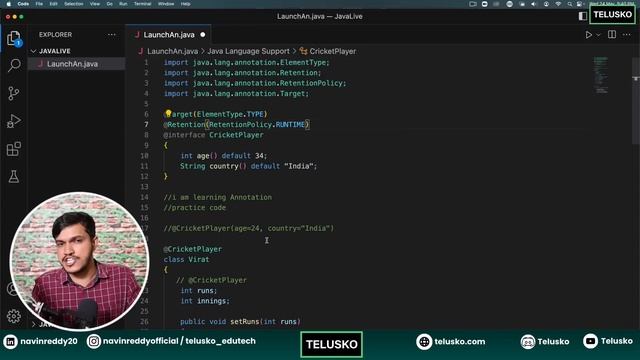
Task: Click CricketPlayer in @interface declaration
Action: [x=236, y=135]
